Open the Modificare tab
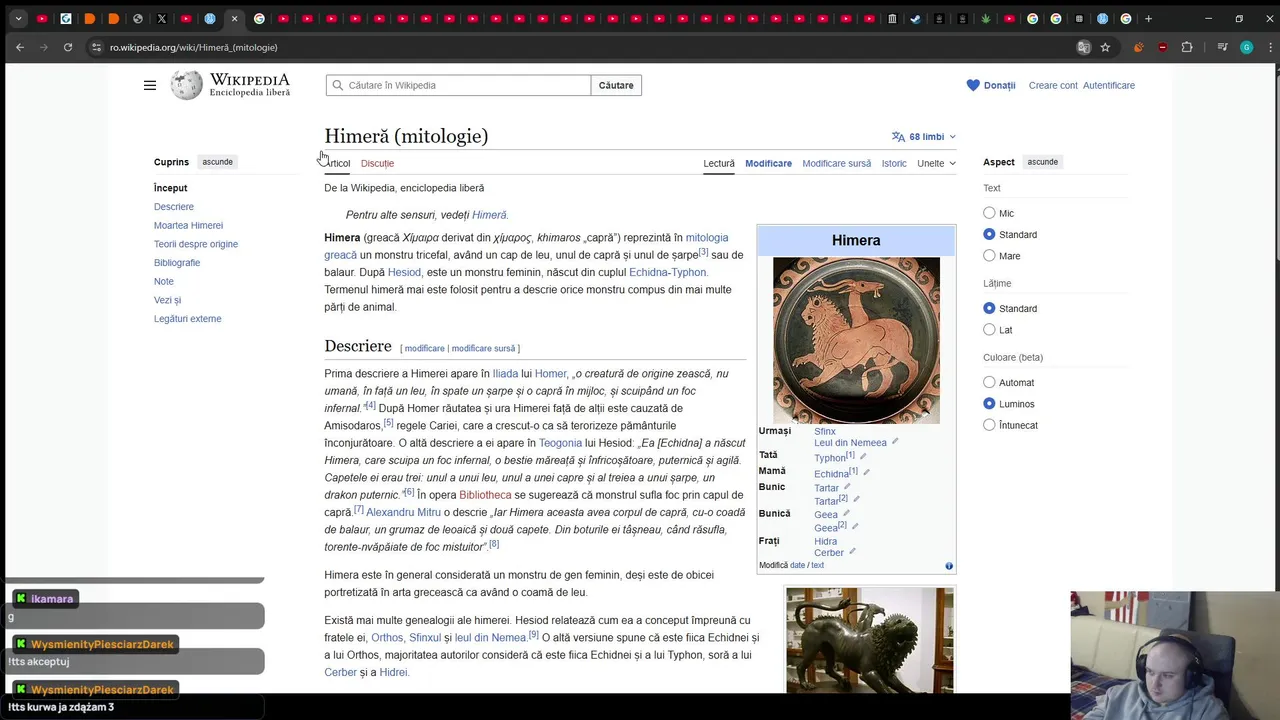Screen dimensions: 1280x720 tap(768, 163)
